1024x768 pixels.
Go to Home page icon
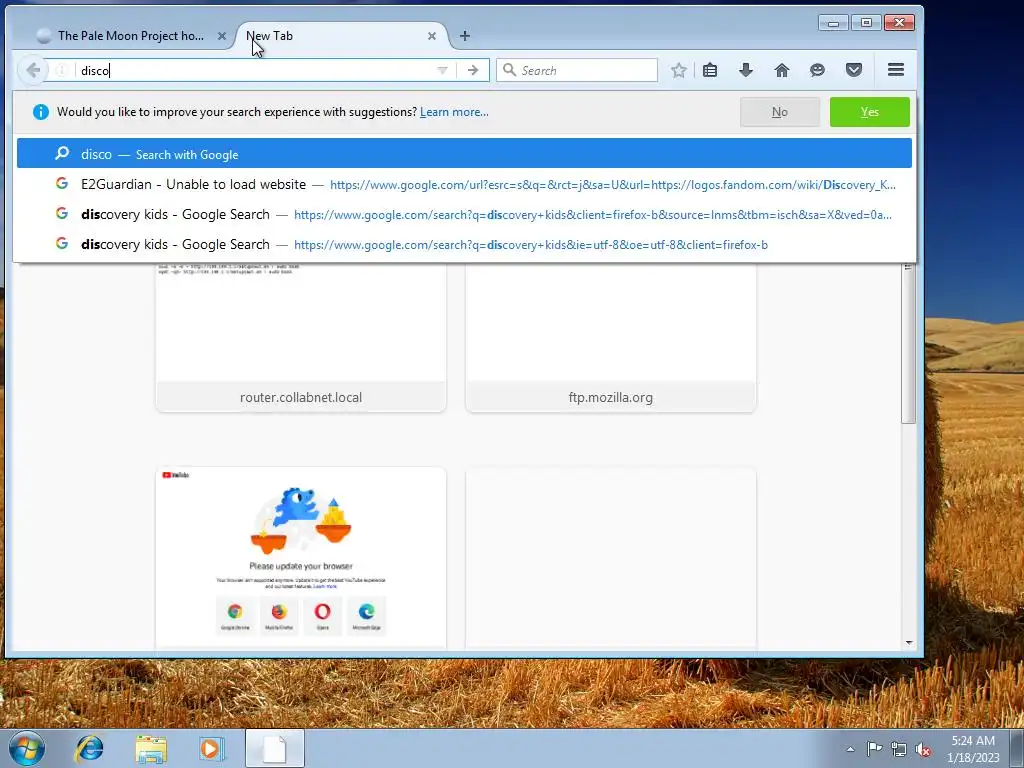[782, 70]
